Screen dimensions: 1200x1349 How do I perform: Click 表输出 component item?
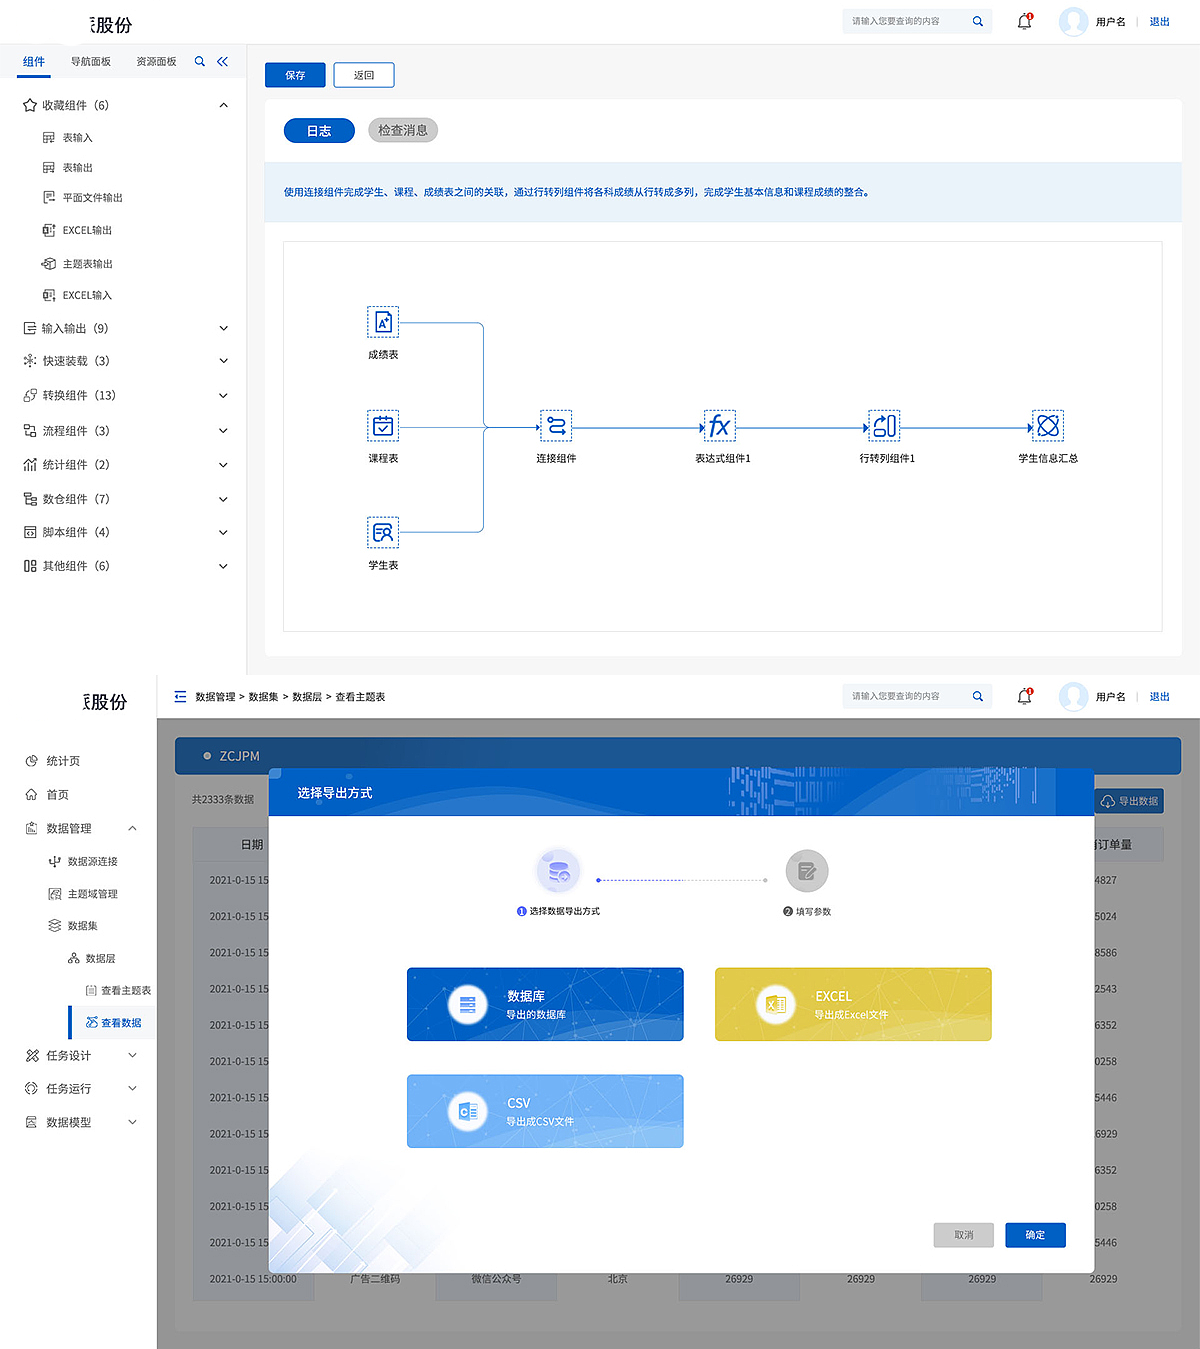pos(68,168)
